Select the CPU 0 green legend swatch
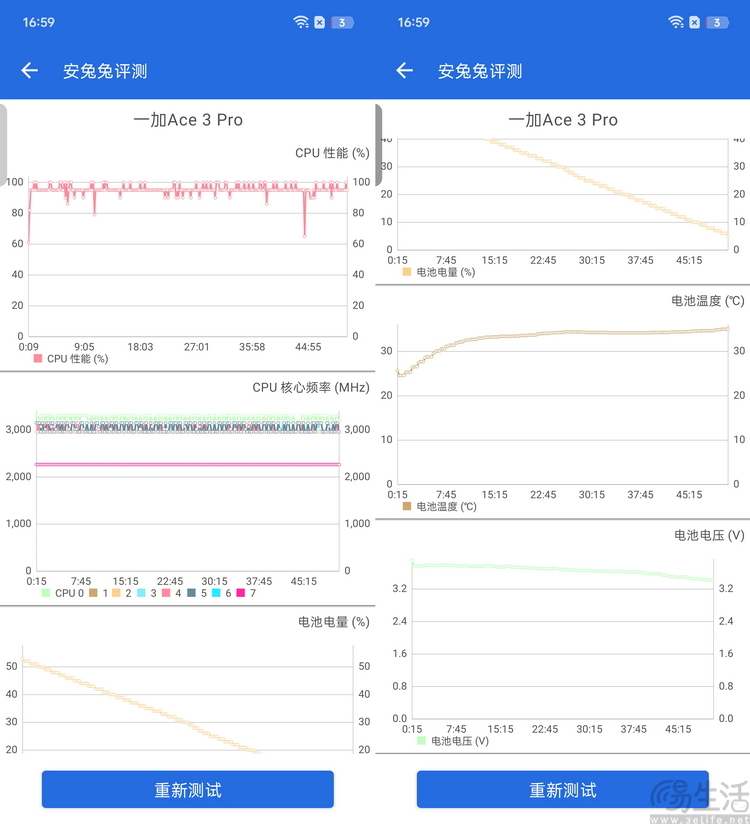 46,593
